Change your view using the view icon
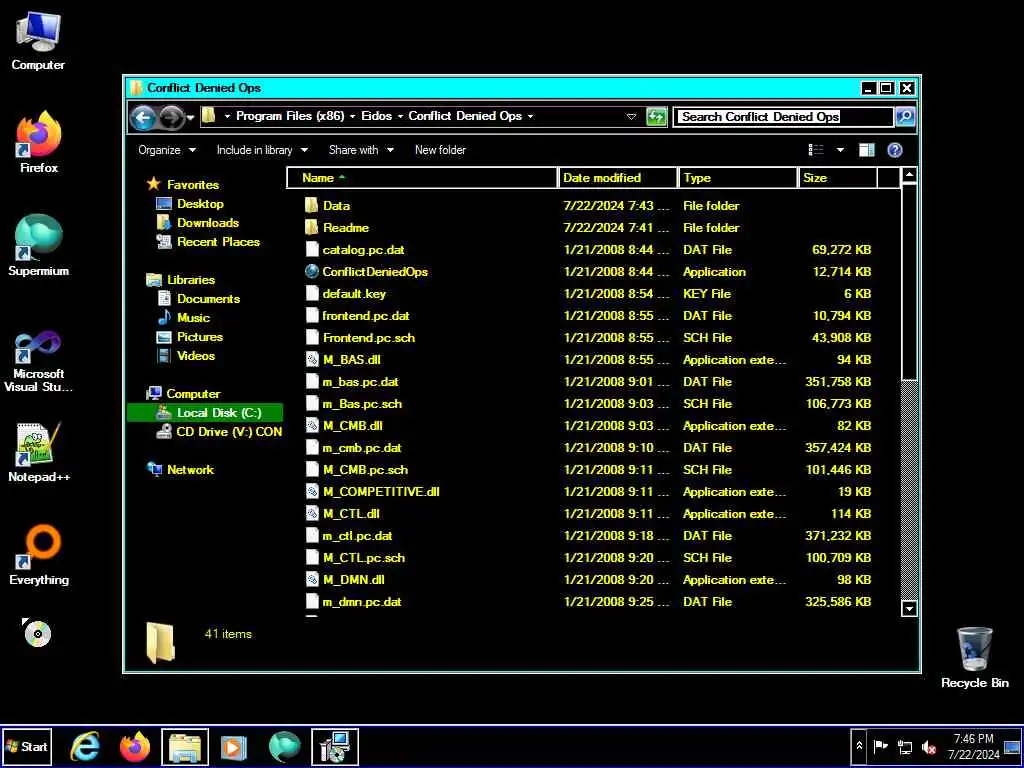This screenshot has width=1024, height=768. (816, 150)
